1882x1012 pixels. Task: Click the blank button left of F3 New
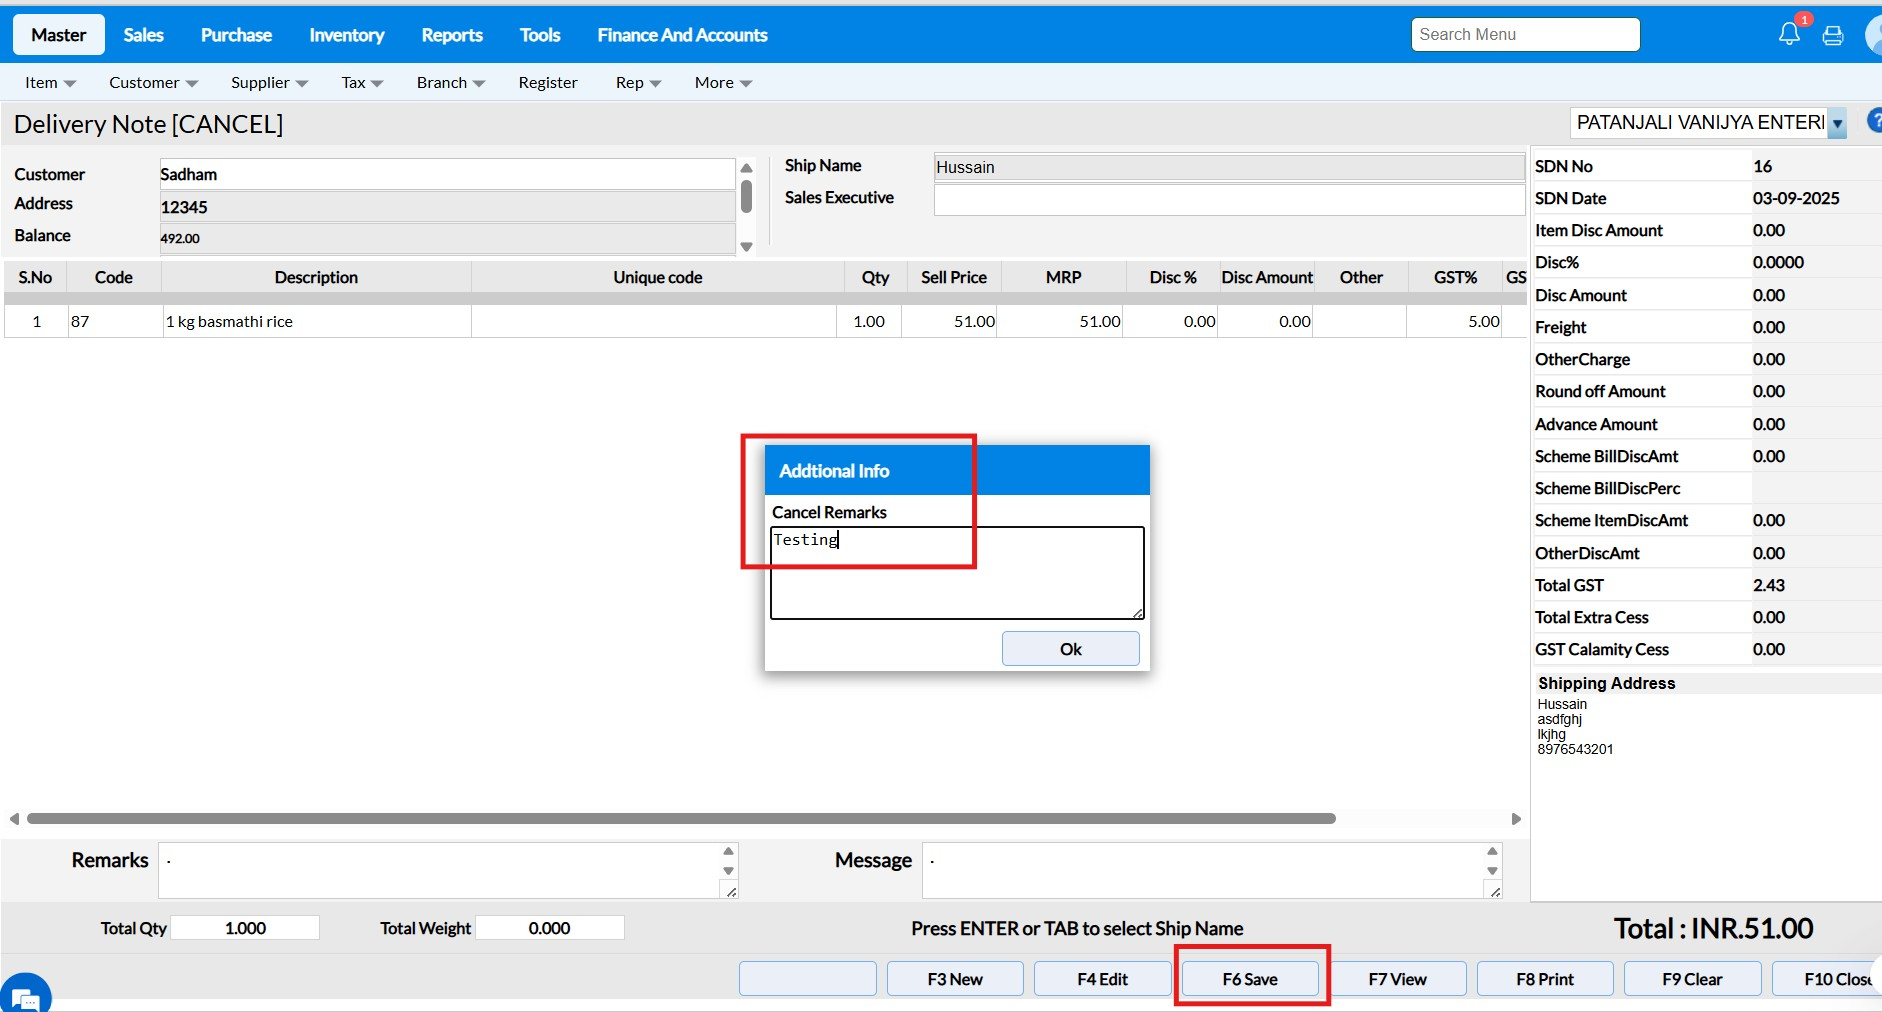point(808,979)
